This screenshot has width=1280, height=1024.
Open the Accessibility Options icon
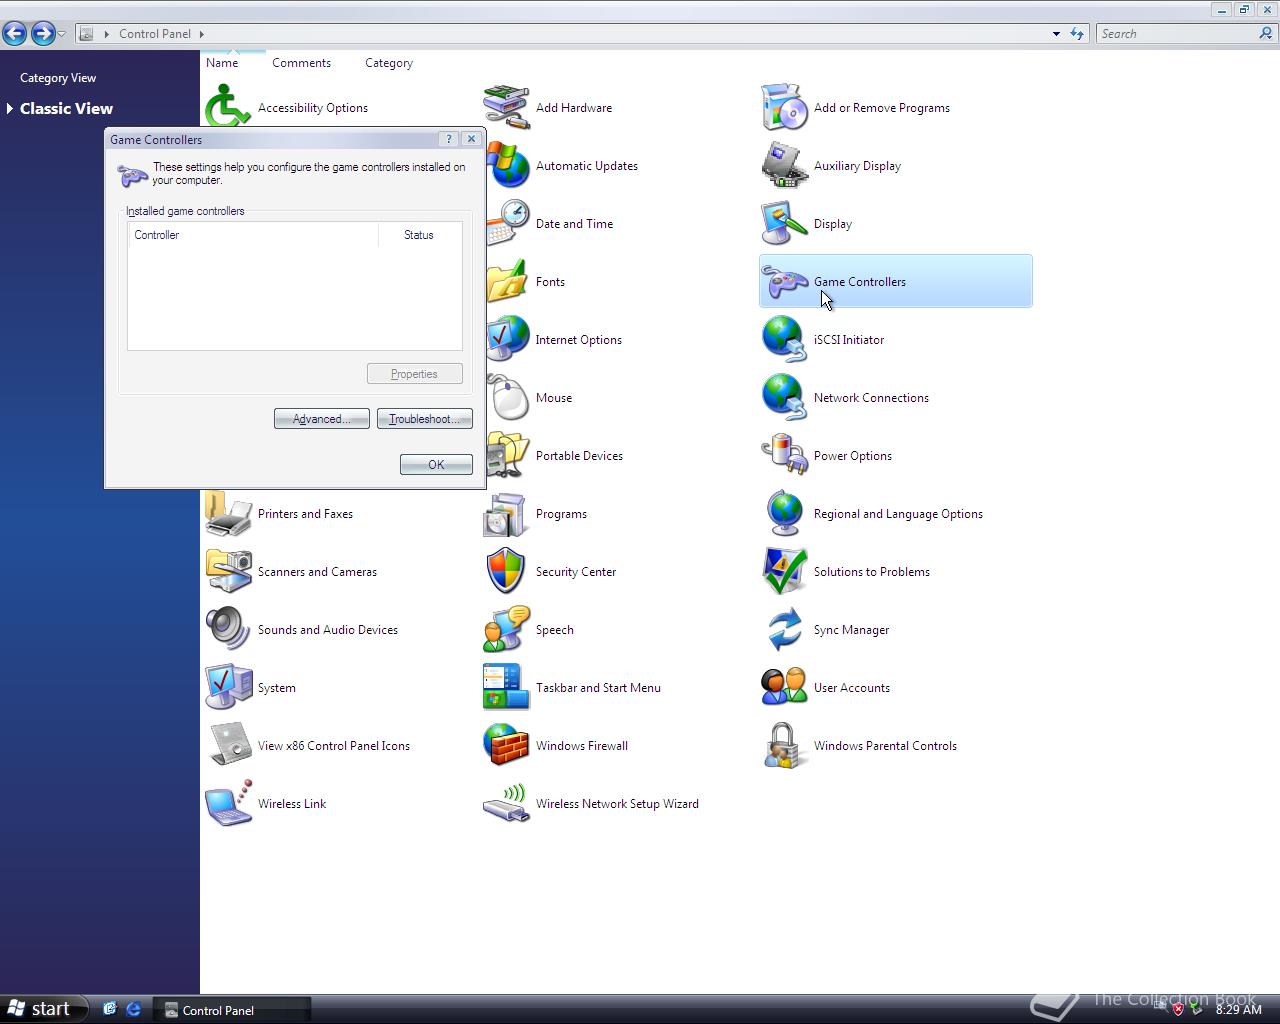click(x=228, y=107)
